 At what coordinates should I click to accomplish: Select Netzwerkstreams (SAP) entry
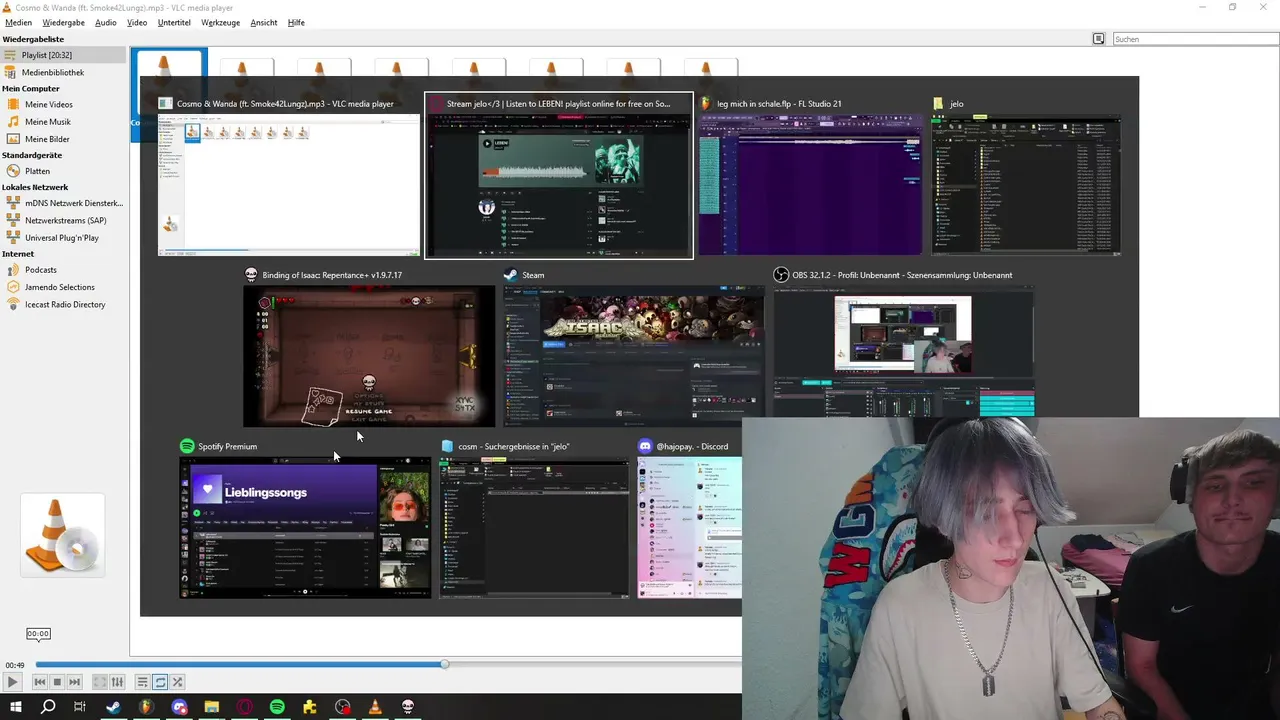[64, 220]
